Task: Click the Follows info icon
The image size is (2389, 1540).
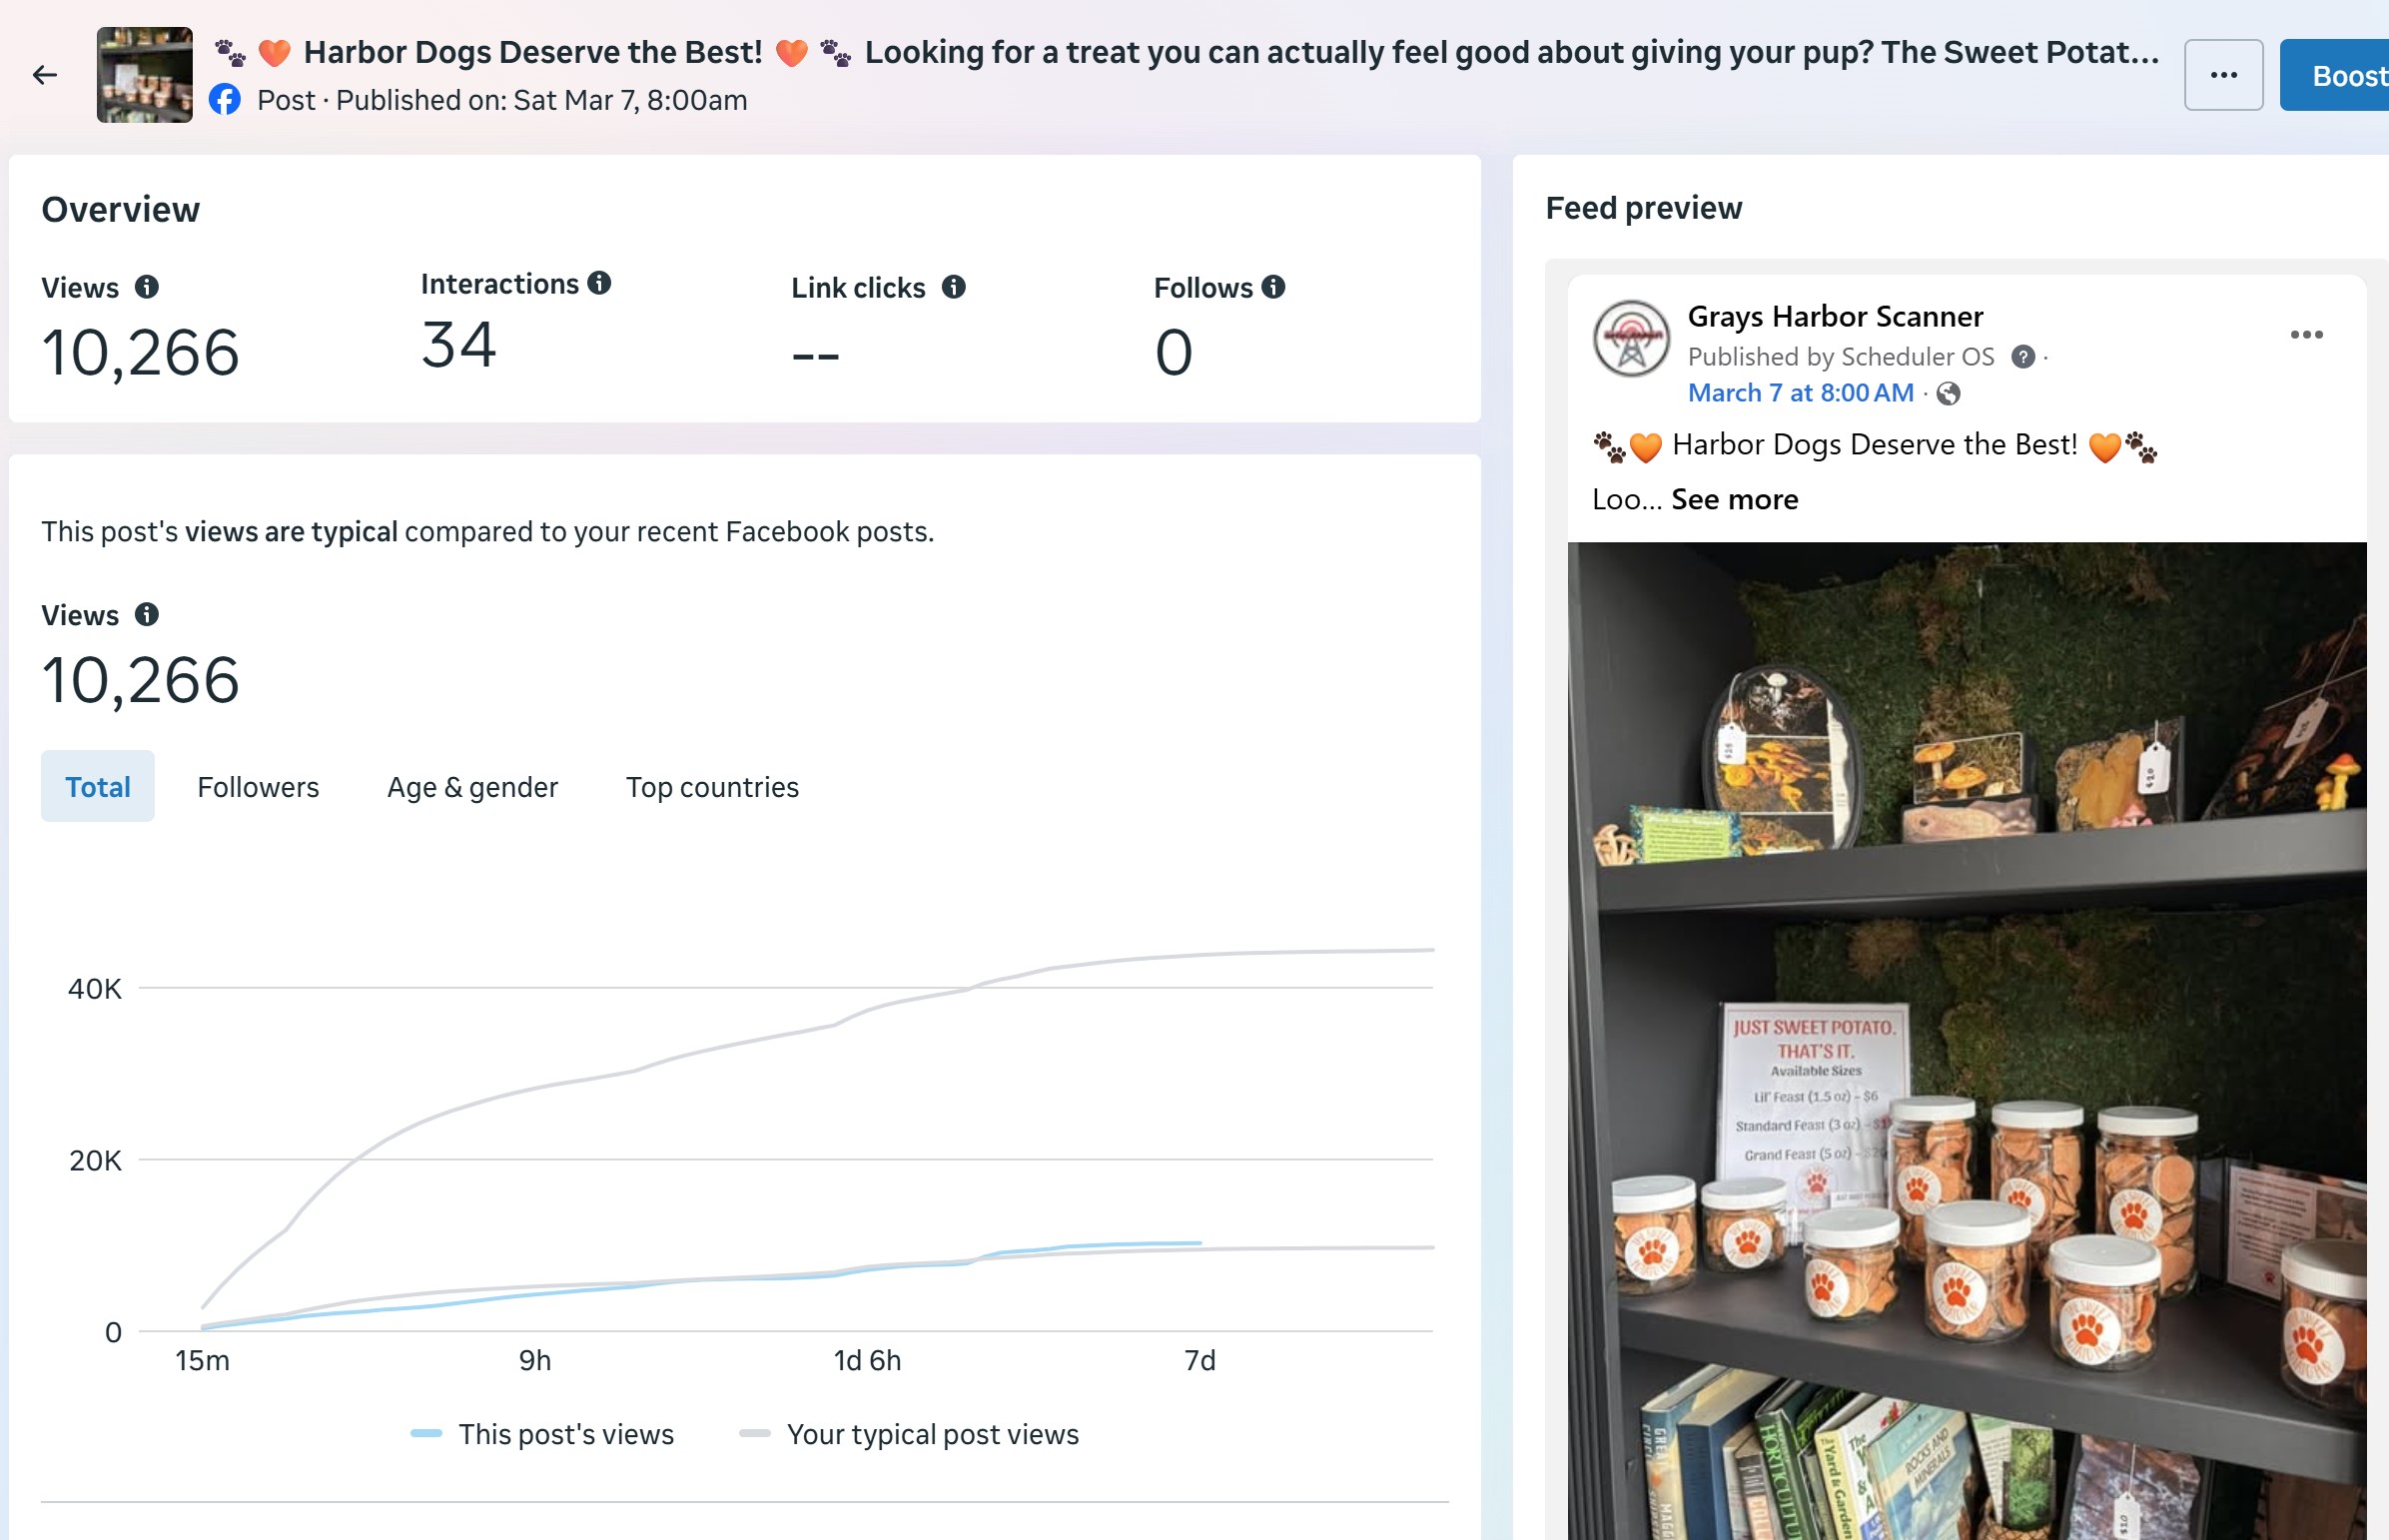Action: tap(1273, 288)
